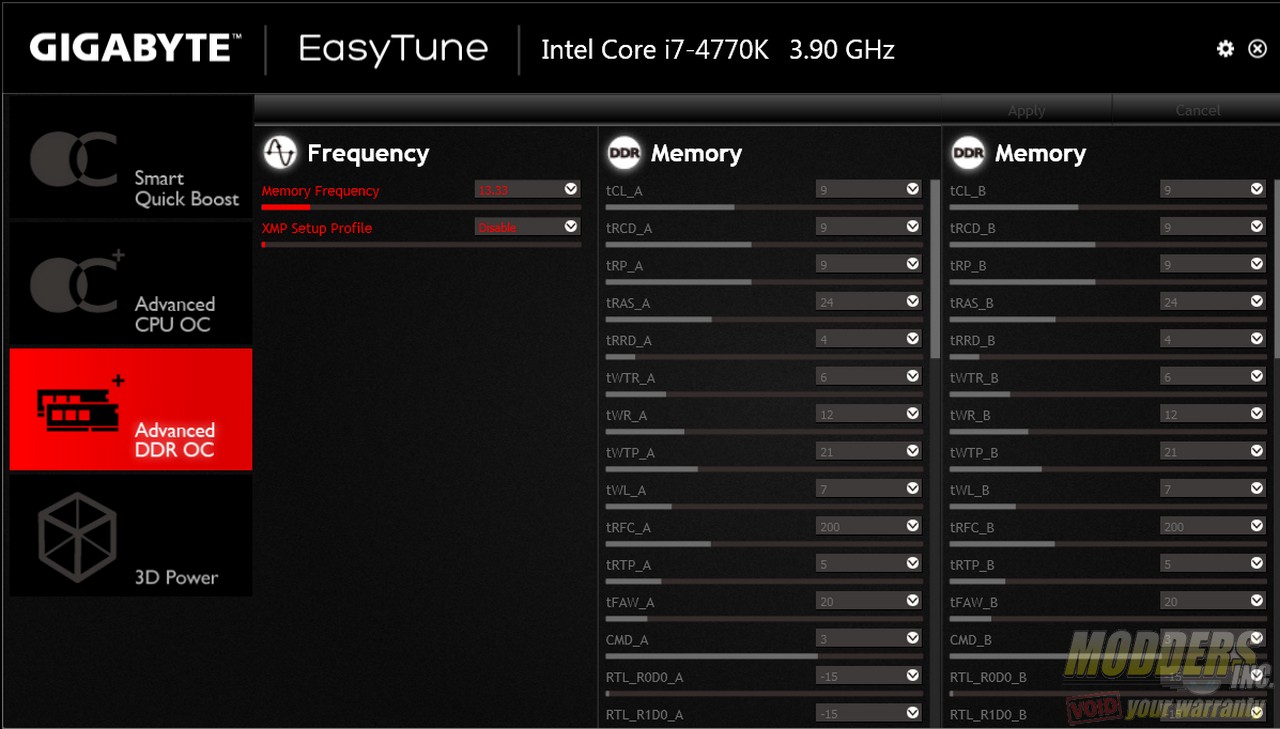
Task: Open the tRP_A value dropdown
Action: (x=868, y=264)
